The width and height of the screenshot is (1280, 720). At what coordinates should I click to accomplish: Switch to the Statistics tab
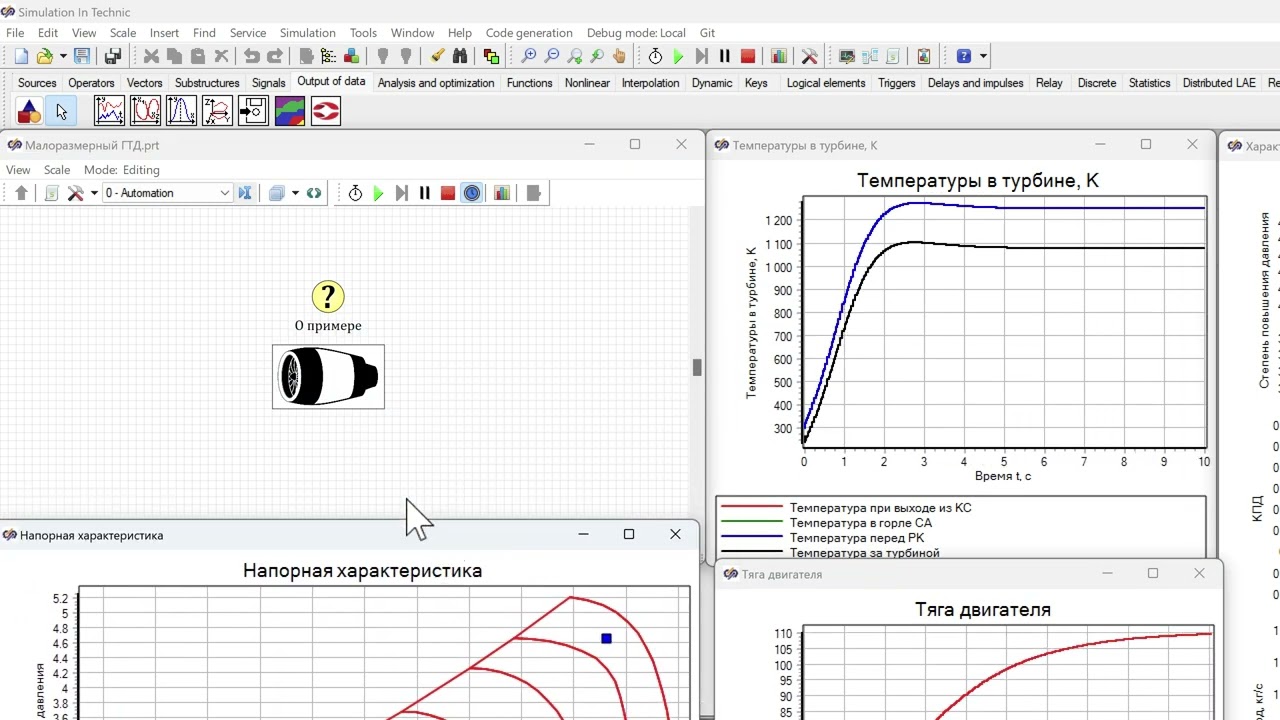(x=1150, y=83)
